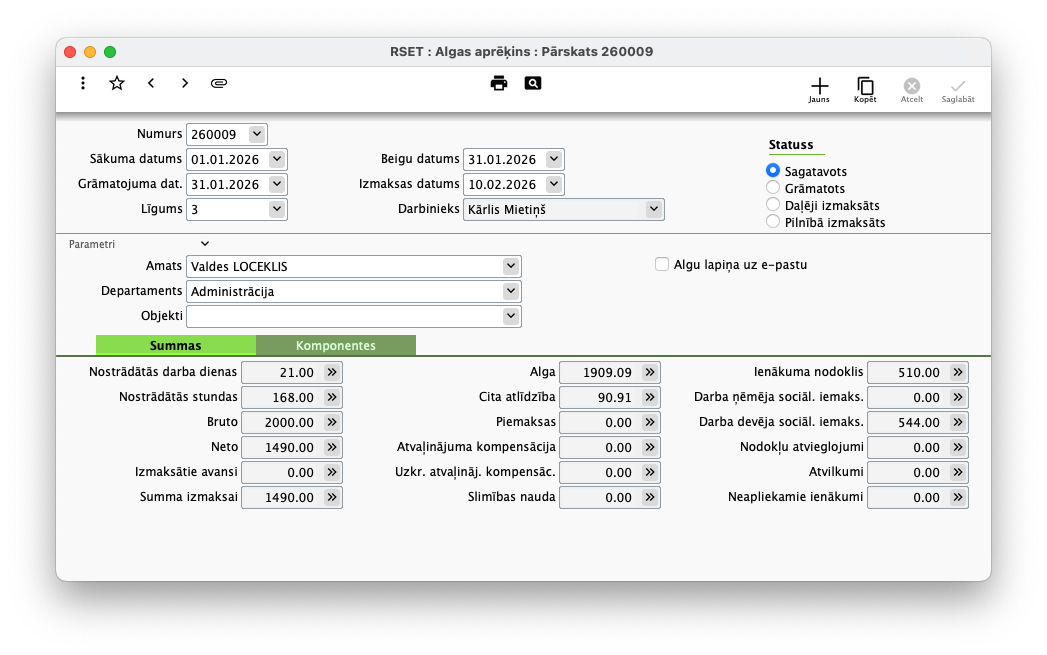Viewport: 1047px width, 655px height.
Task: Go to previous record using left chevron
Action: click(x=151, y=83)
